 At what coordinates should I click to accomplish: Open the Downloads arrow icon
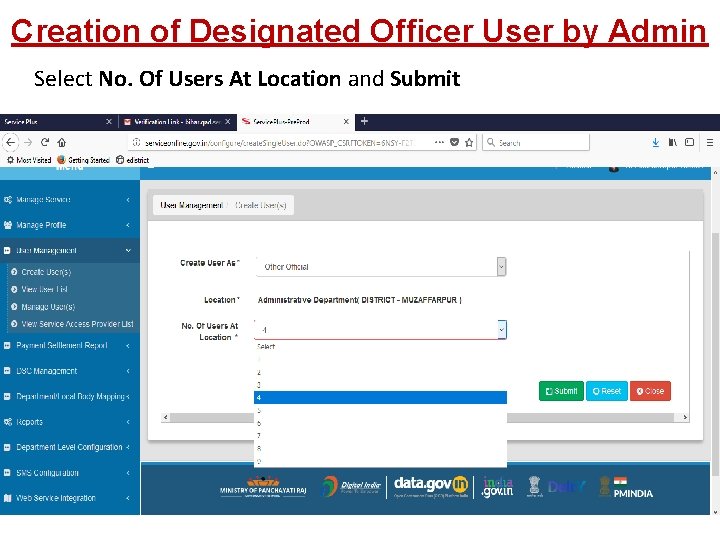pyautogui.click(x=656, y=142)
